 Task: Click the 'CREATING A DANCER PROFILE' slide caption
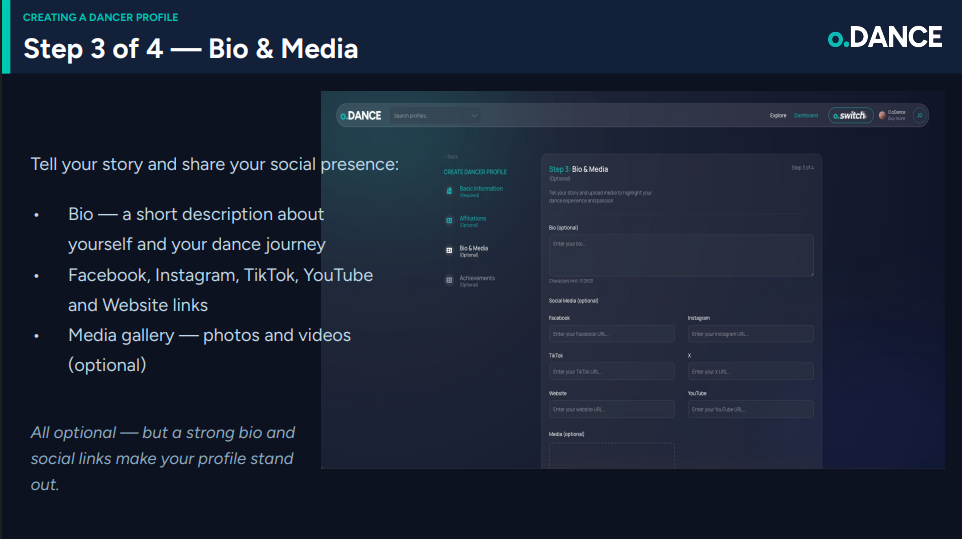tap(101, 17)
